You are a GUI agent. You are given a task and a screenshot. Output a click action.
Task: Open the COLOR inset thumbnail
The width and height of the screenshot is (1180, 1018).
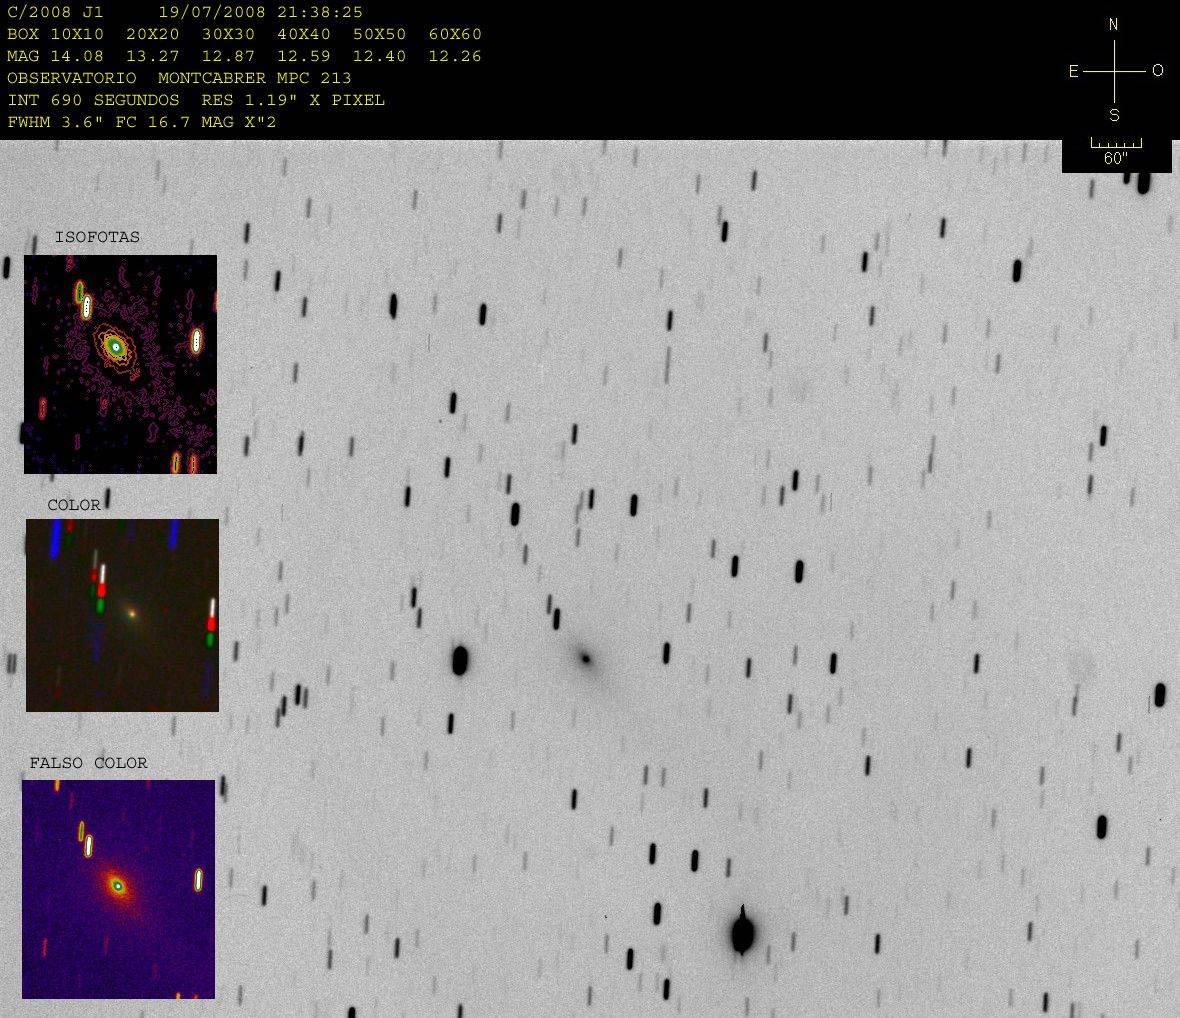coord(122,615)
